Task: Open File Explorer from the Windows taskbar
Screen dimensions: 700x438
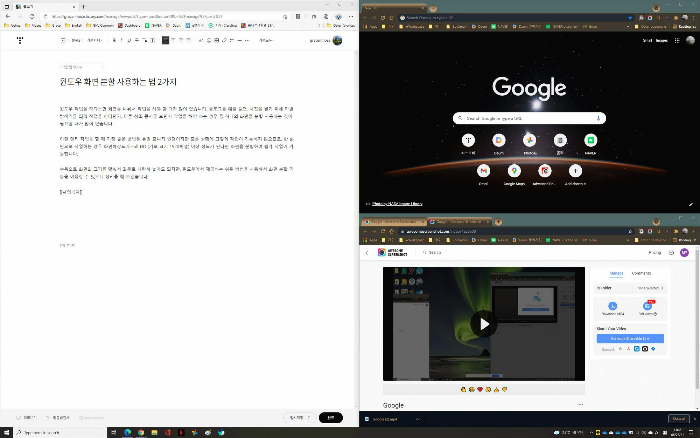Action: pos(154,432)
